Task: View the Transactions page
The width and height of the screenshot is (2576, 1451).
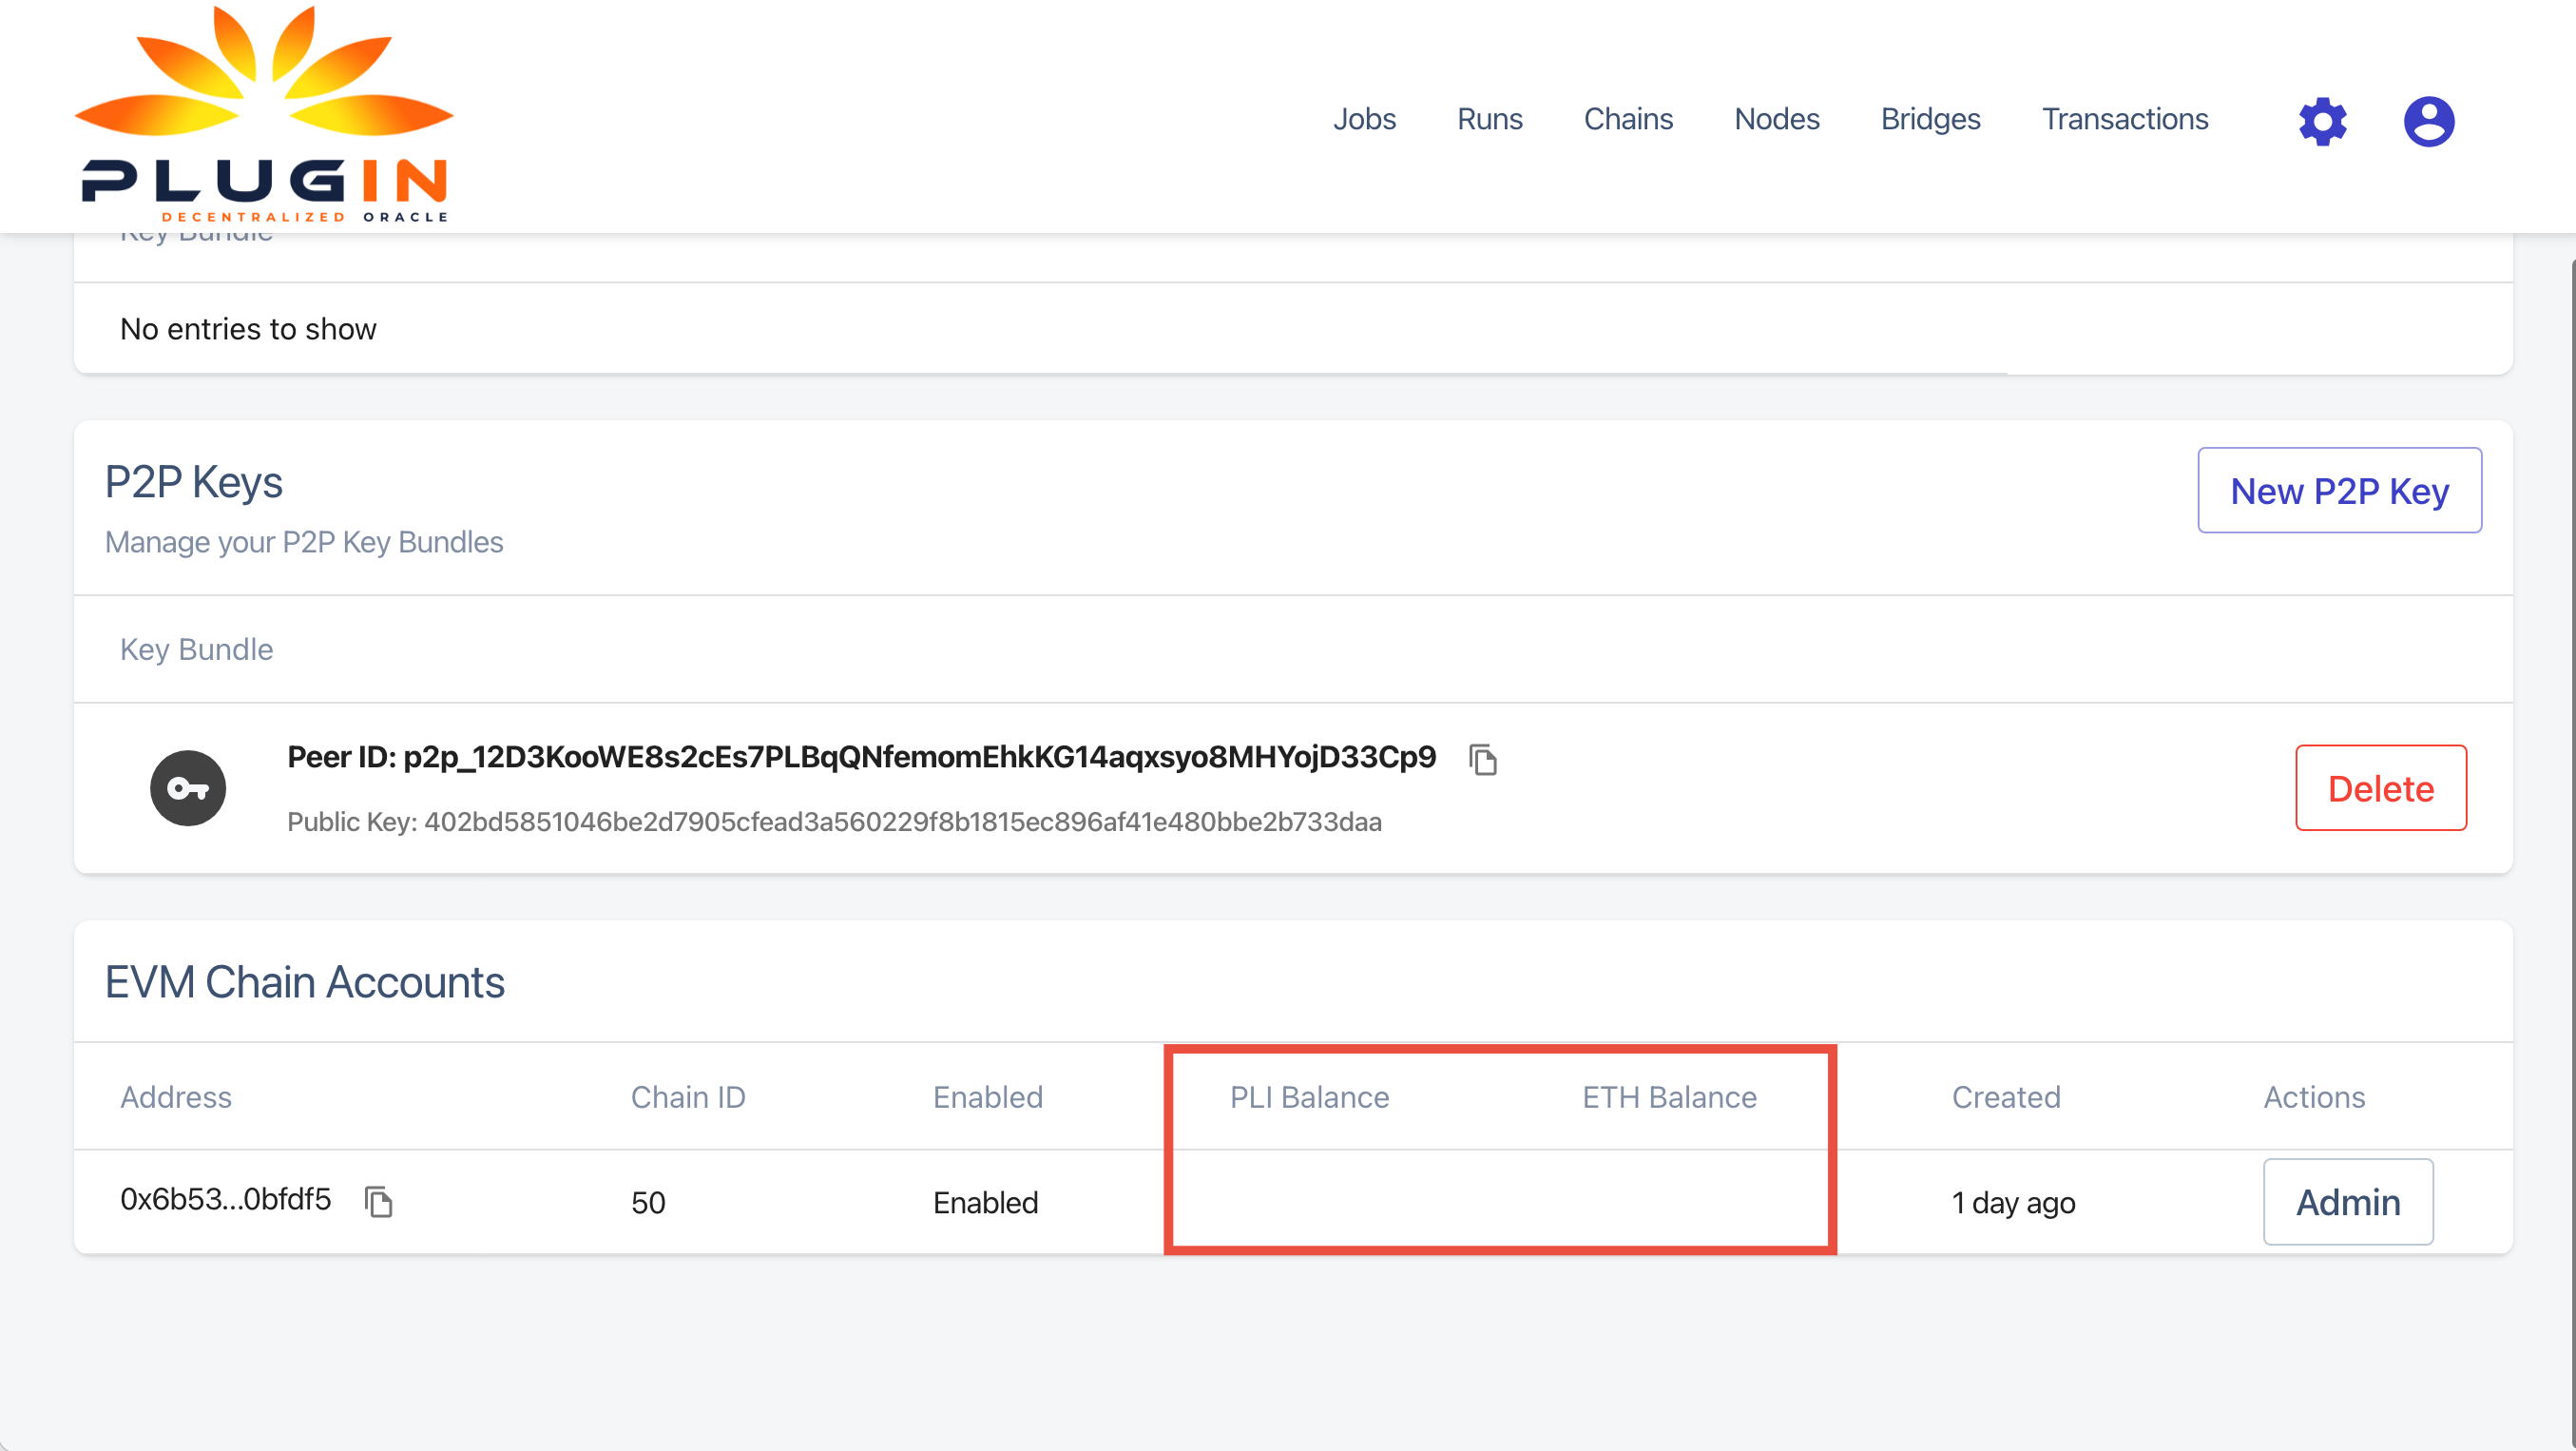Action: pyautogui.click(x=2125, y=119)
